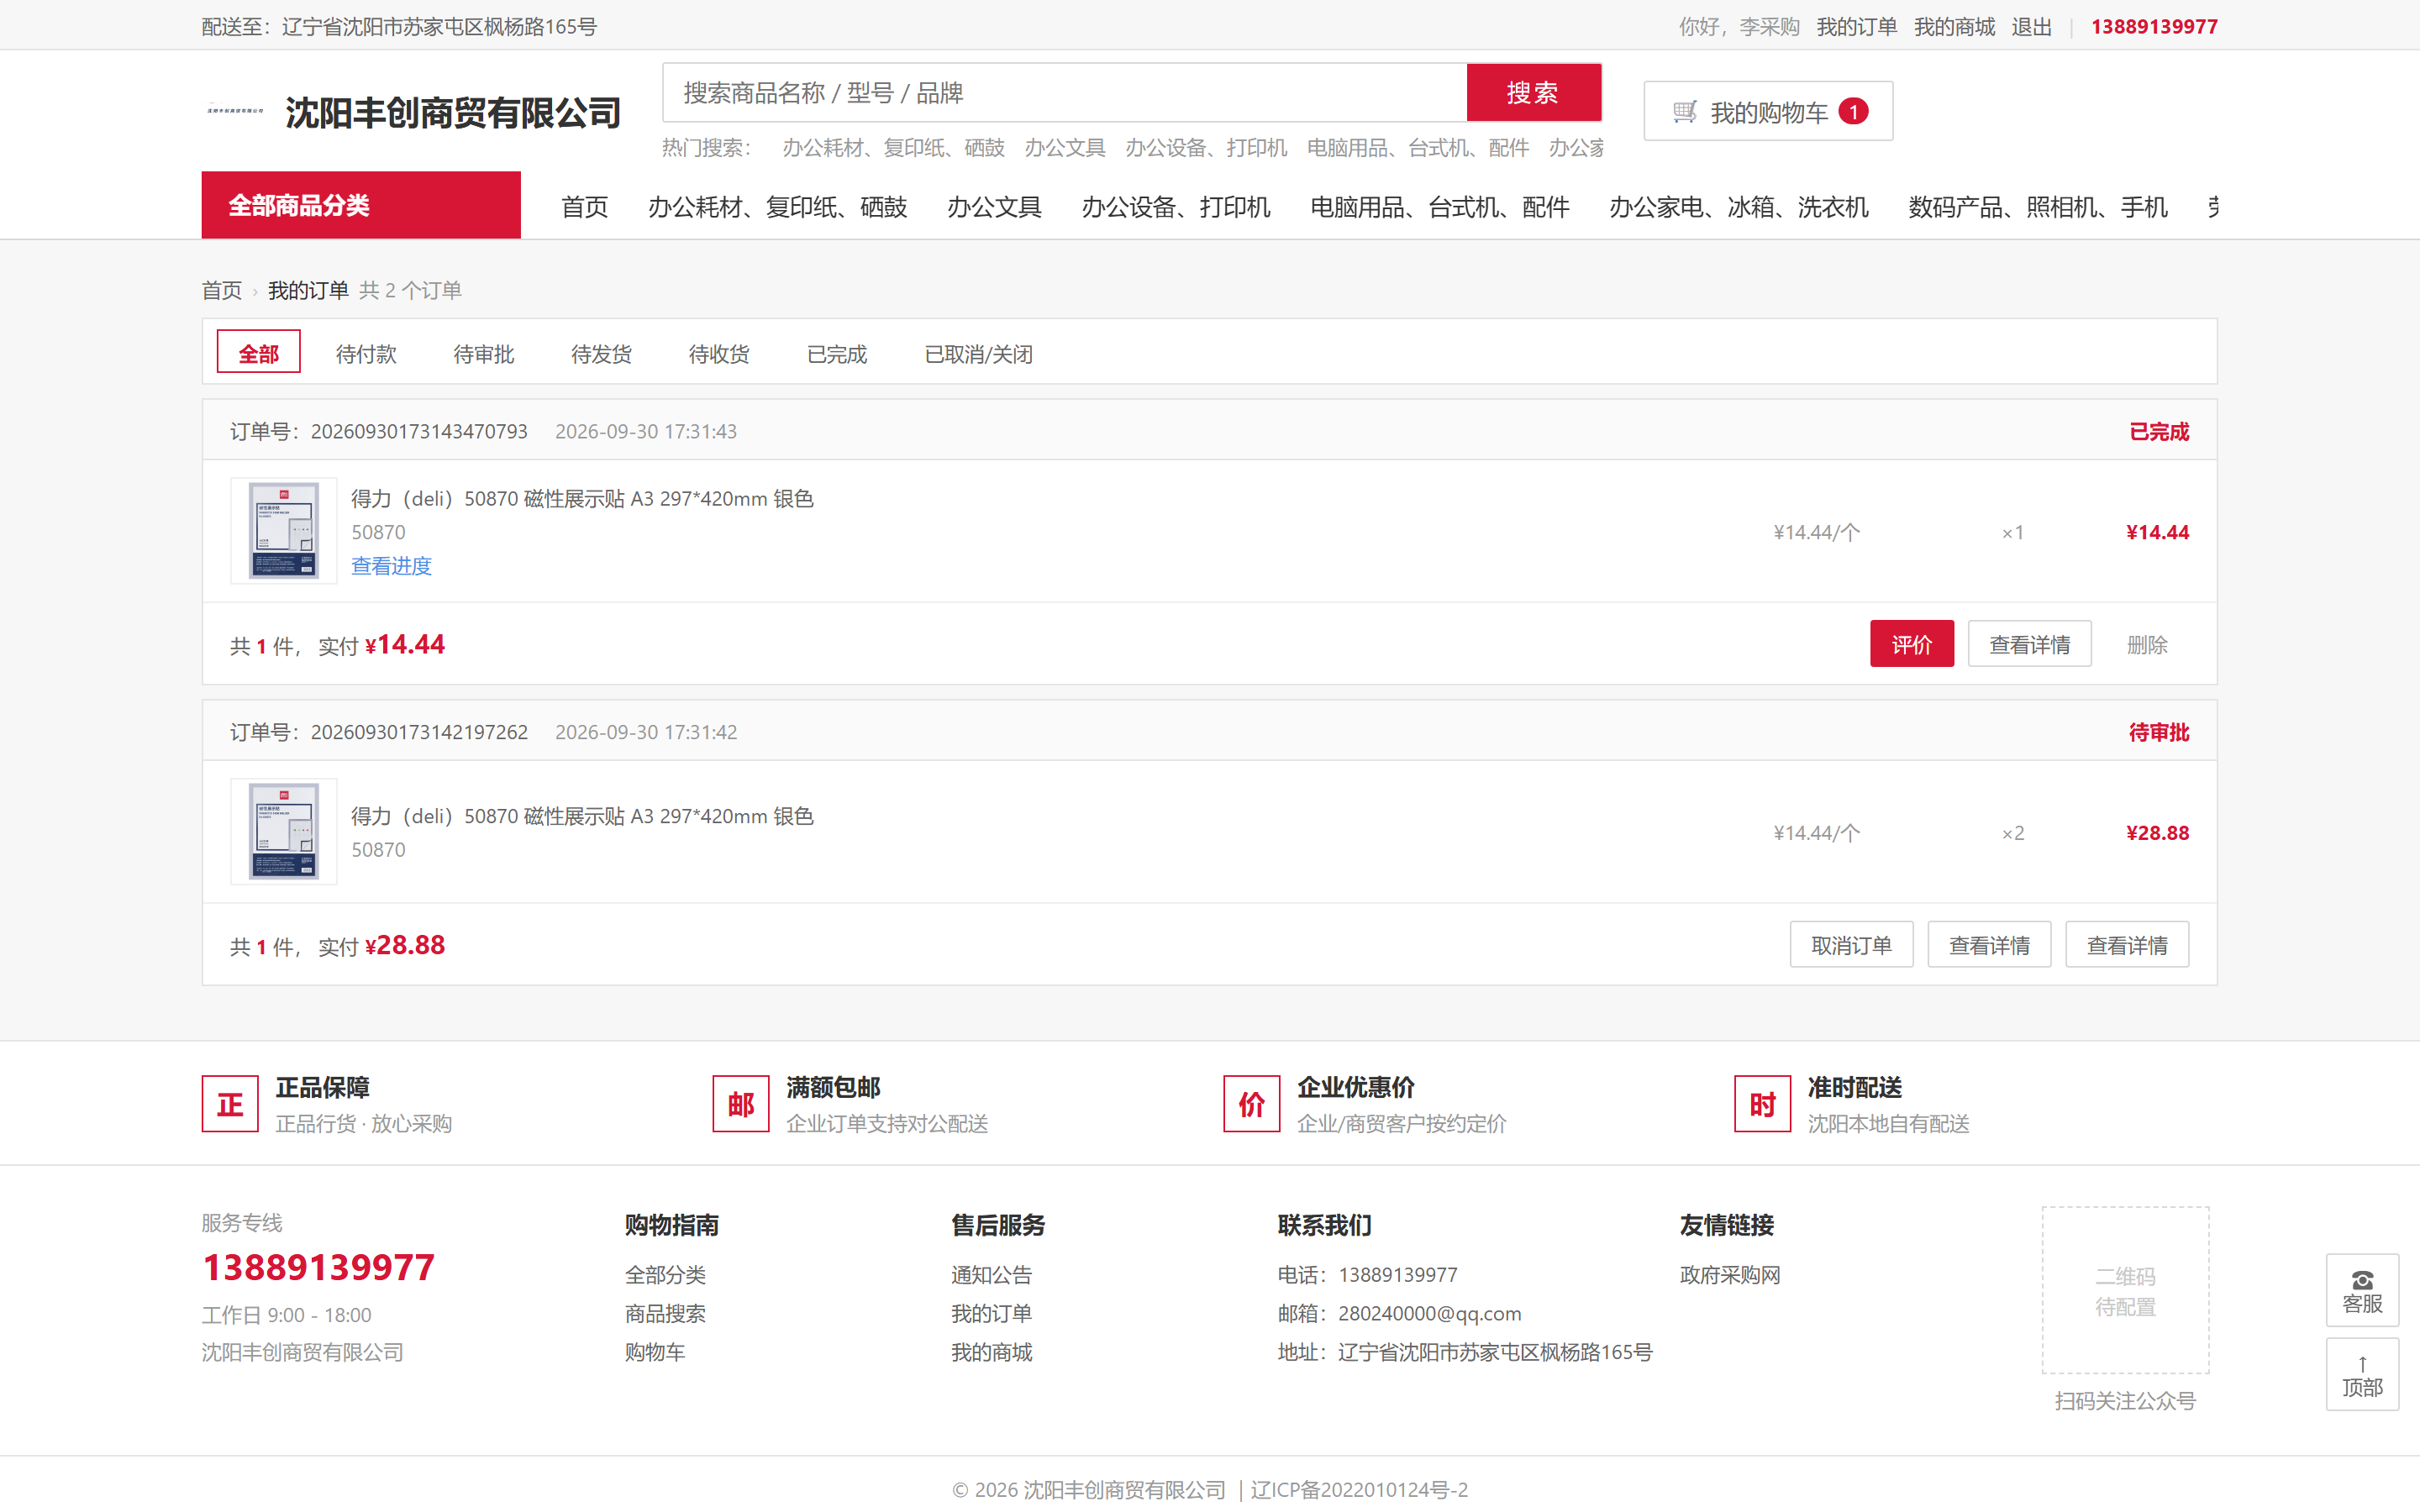Open 数码产品、照相机、手机 navigation item
2420x1512 pixels.
pos(2038,207)
